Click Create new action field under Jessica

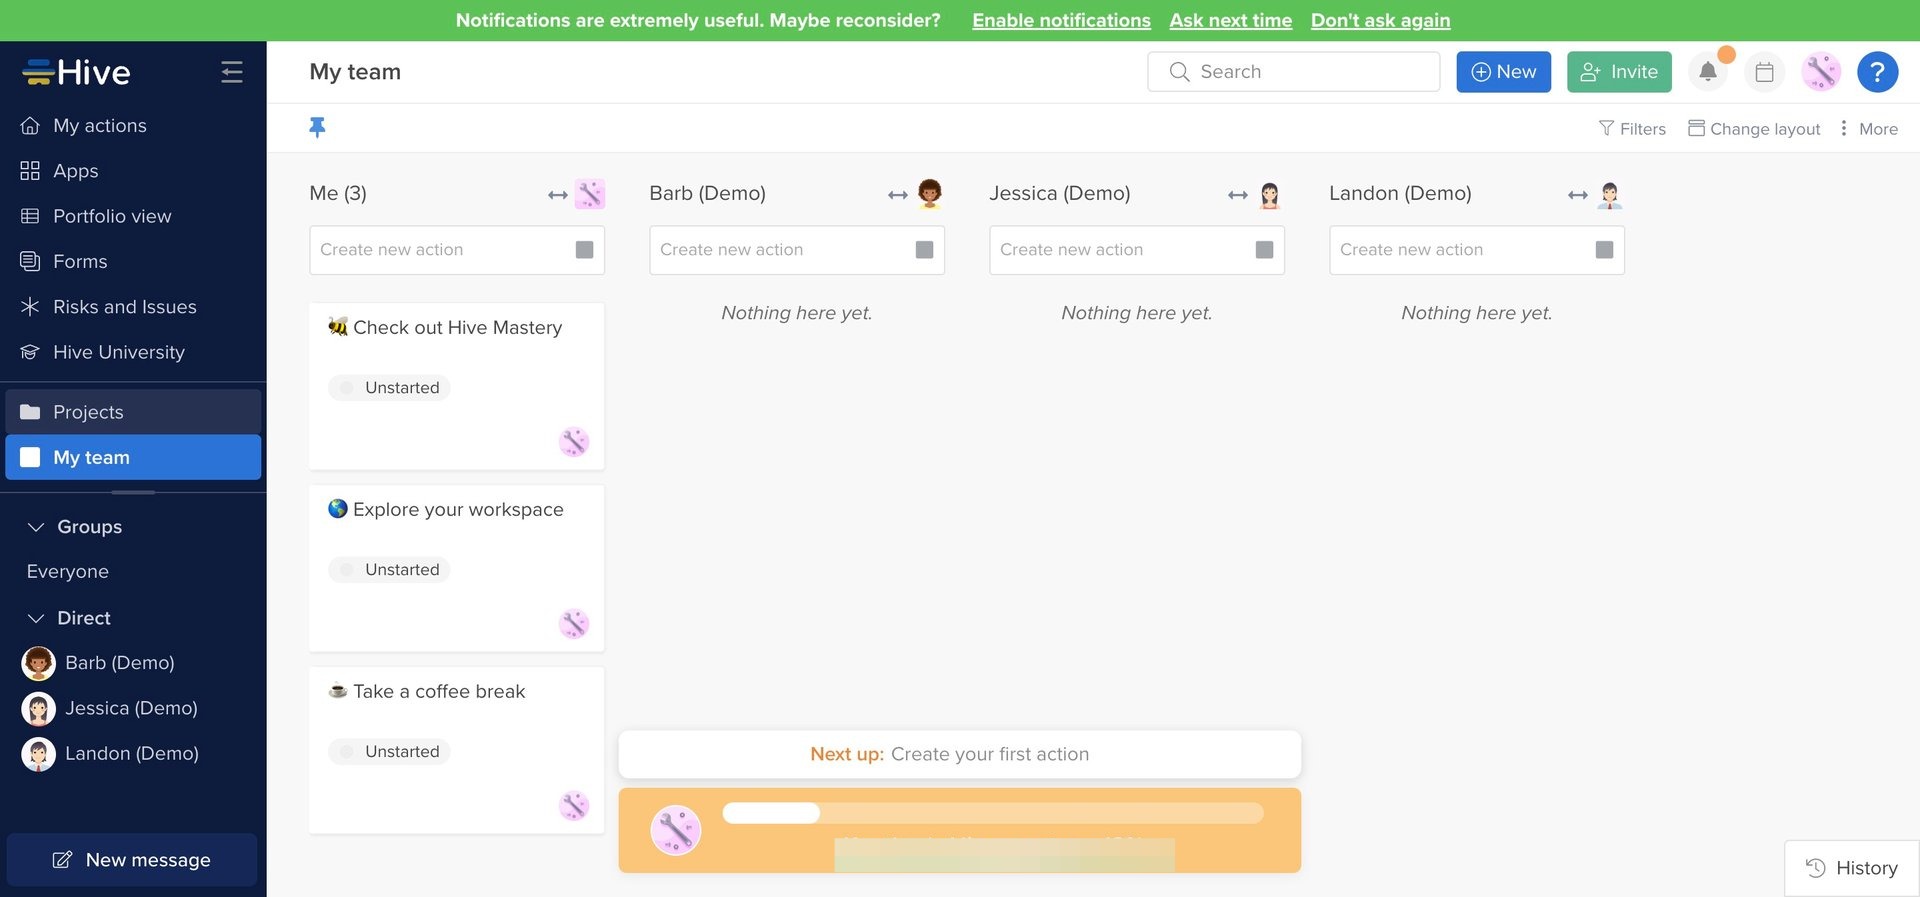1137,250
